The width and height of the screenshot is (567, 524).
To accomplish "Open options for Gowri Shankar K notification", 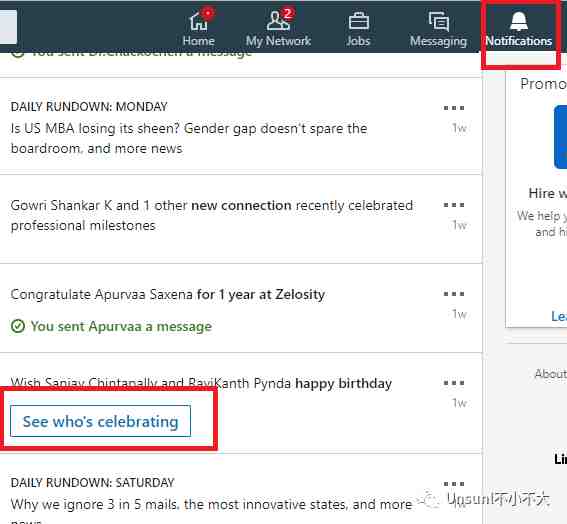I will coord(454,205).
